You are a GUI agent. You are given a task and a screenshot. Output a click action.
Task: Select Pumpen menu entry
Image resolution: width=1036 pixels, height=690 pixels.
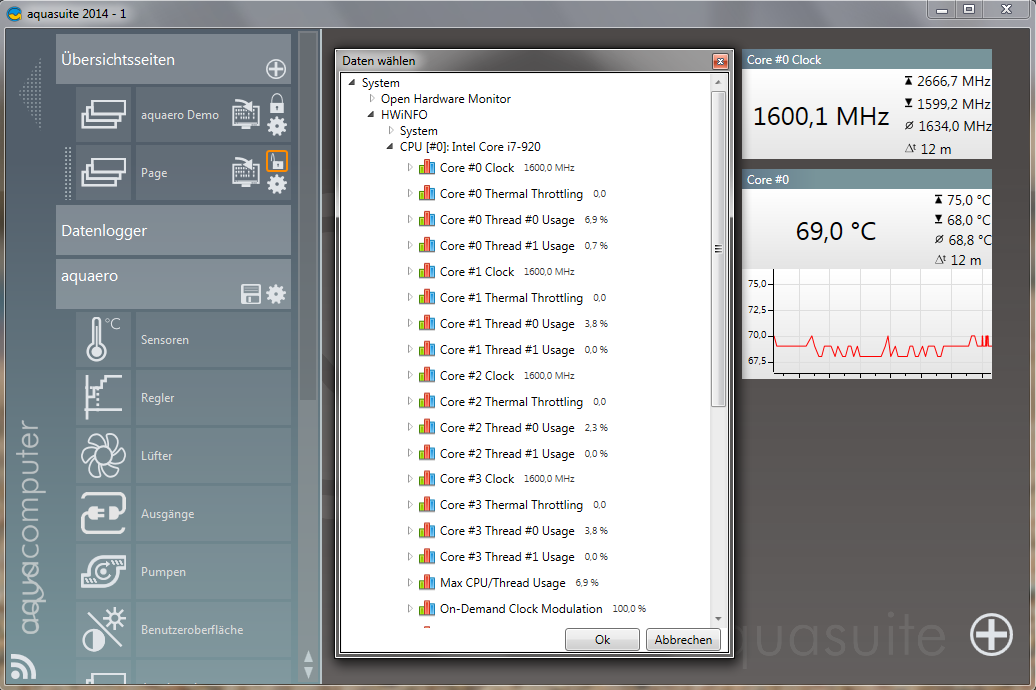(x=213, y=572)
